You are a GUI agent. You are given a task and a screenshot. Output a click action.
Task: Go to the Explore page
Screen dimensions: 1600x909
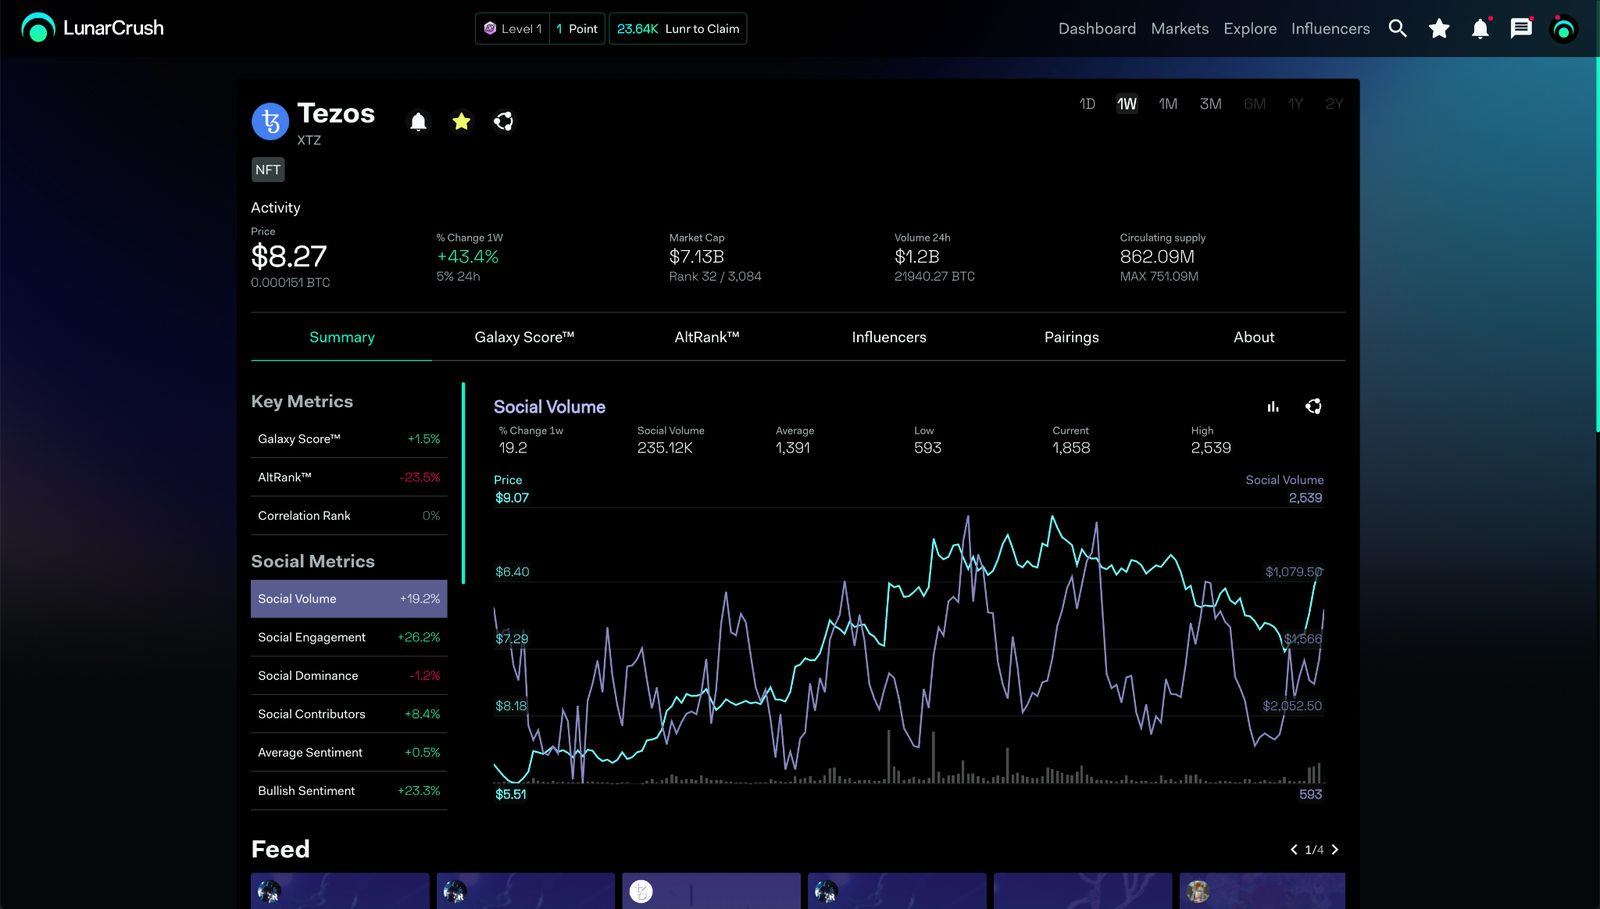(1250, 29)
